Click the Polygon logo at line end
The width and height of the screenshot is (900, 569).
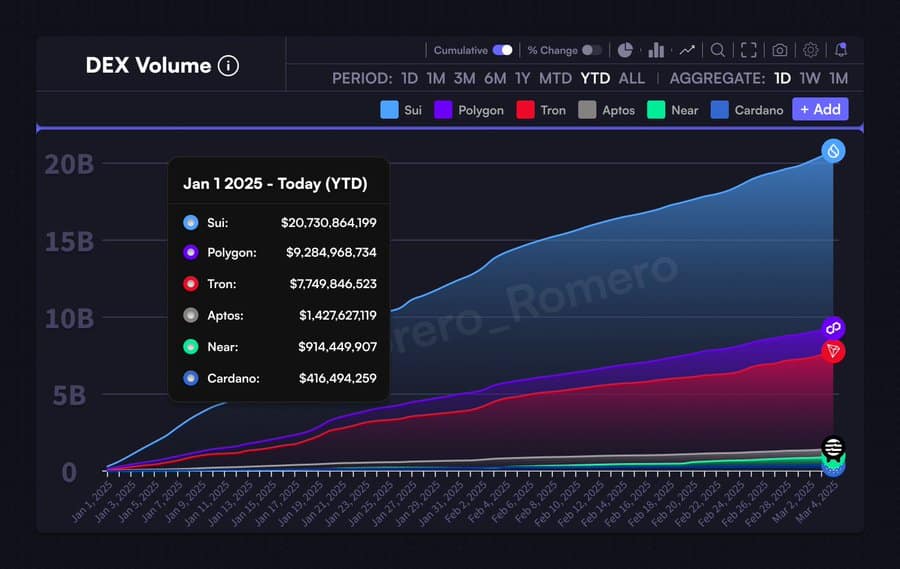[833, 328]
